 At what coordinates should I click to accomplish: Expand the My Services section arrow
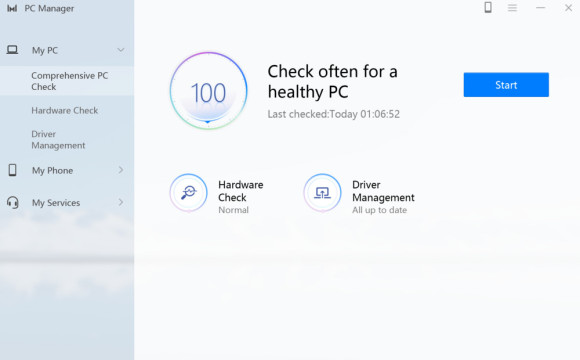click(121, 202)
